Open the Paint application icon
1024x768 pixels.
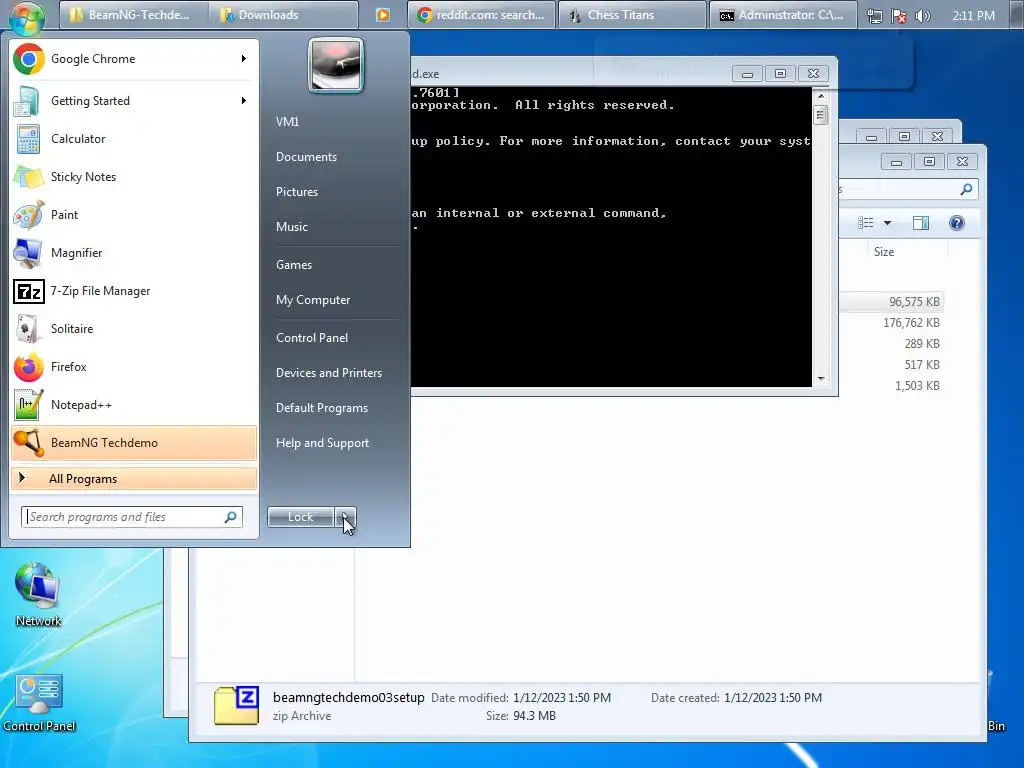[x=28, y=215]
